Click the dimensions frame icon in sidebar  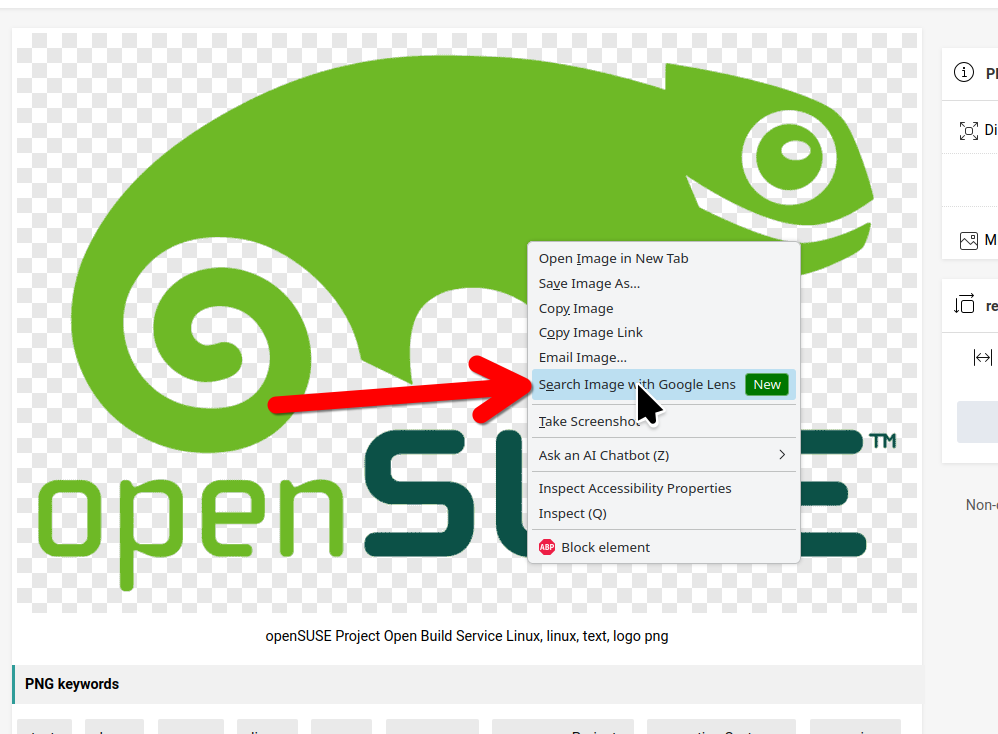[969, 131]
